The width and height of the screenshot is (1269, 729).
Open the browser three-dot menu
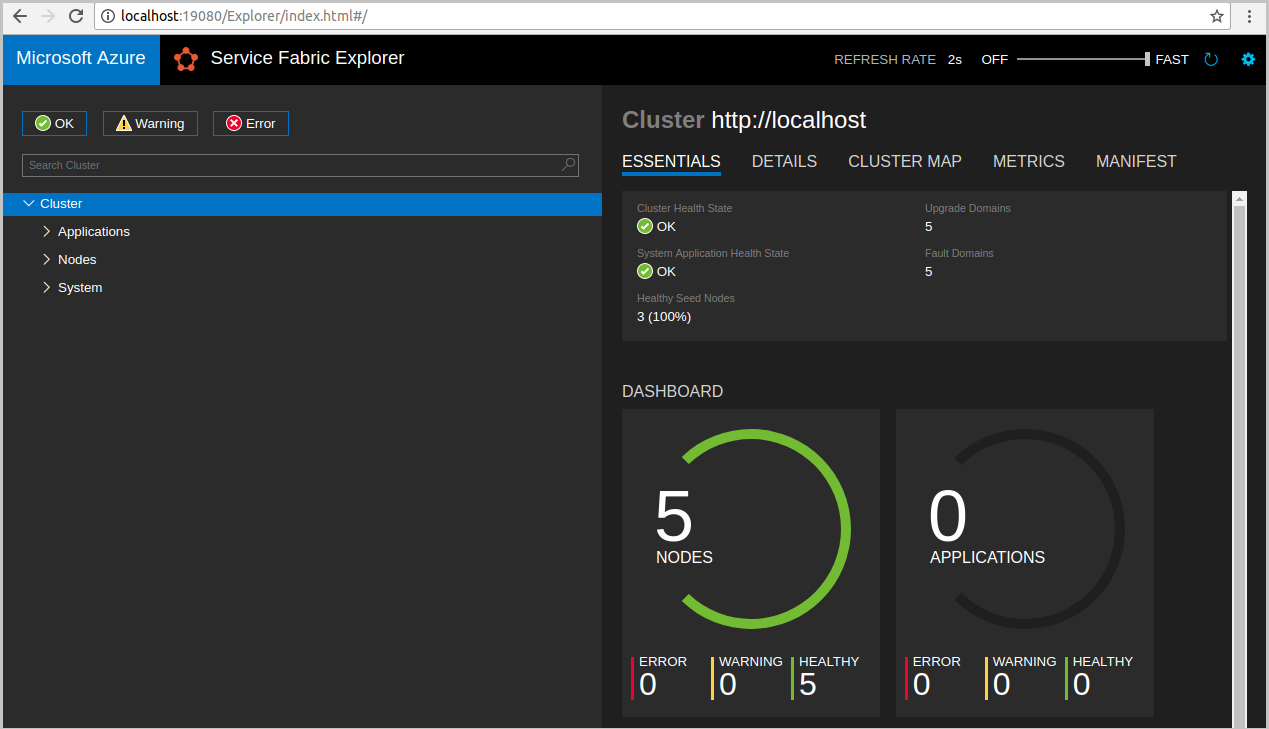point(1248,16)
